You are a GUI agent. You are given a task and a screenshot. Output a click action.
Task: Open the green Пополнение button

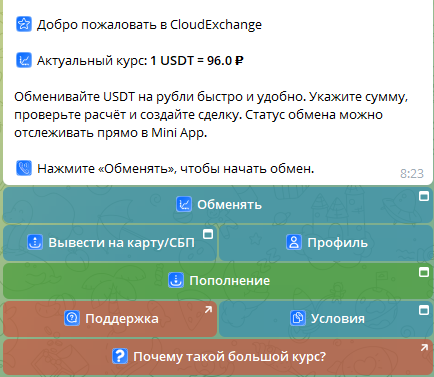pyautogui.click(x=218, y=281)
